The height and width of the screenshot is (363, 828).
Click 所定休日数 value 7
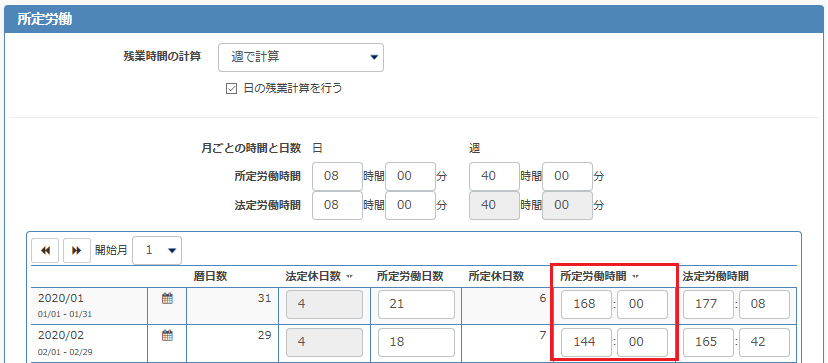pyautogui.click(x=542, y=335)
